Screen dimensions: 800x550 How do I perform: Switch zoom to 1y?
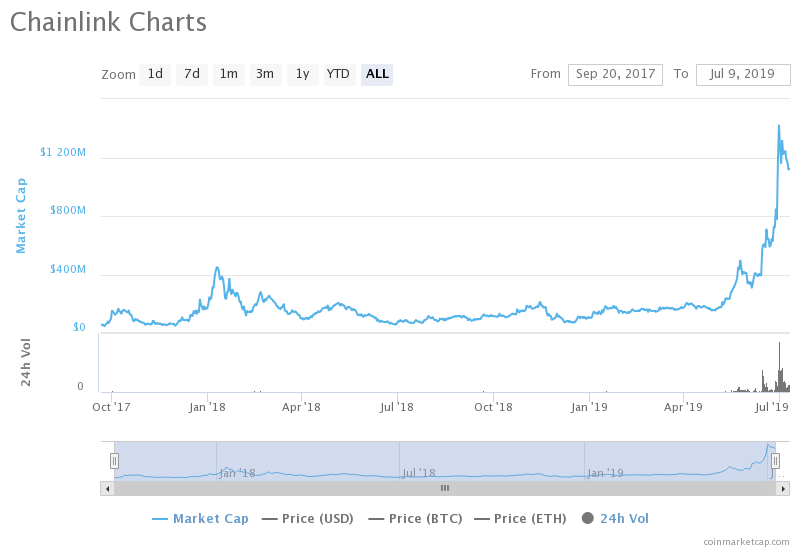click(303, 74)
